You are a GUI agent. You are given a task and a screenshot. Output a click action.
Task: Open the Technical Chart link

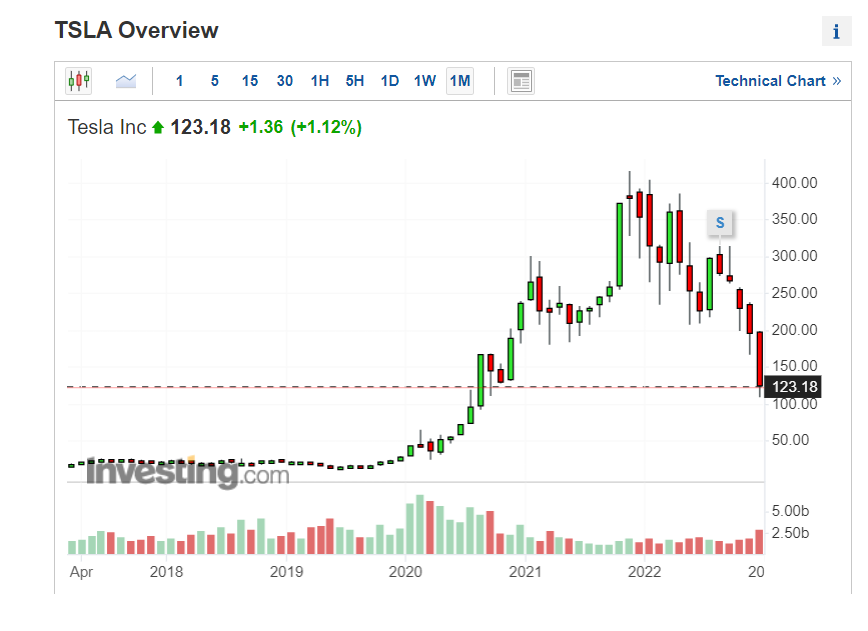[x=770, y=81]
